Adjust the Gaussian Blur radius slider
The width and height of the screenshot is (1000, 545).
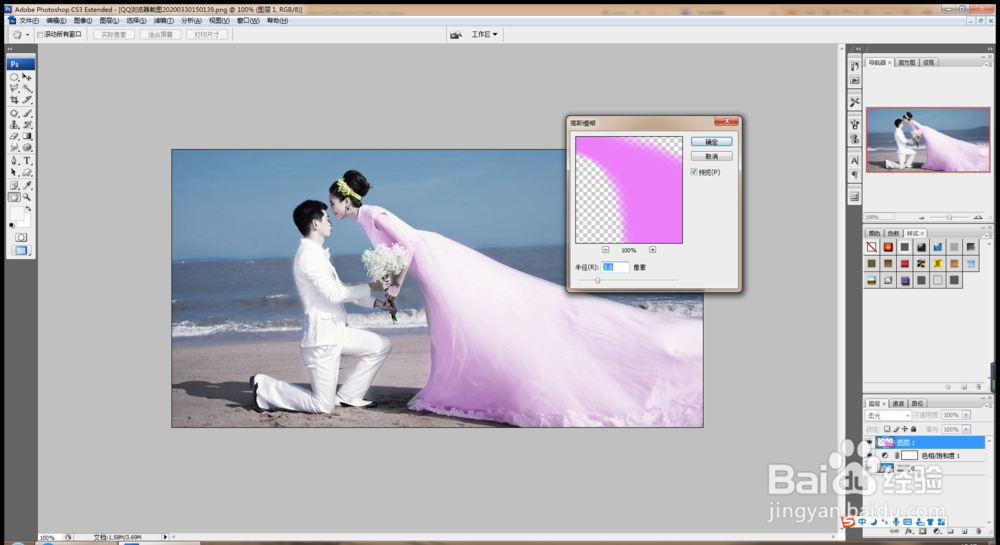(598, 280)
